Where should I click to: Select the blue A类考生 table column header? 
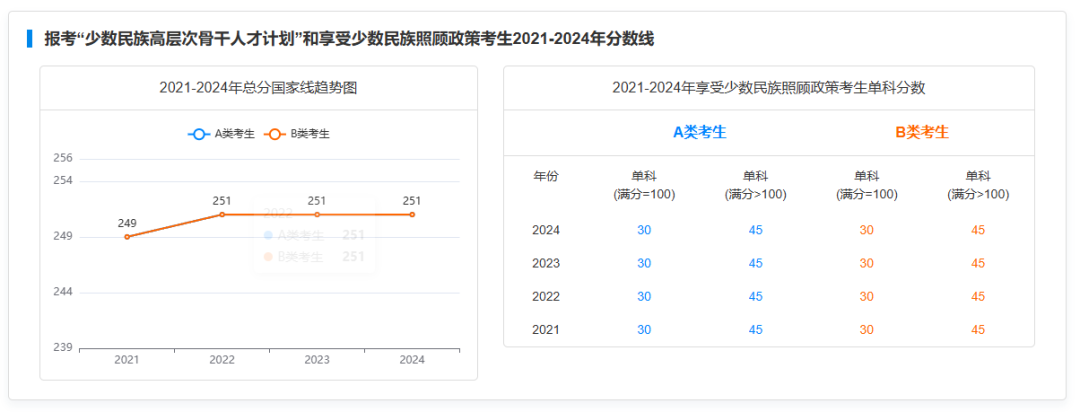[699, 132]
